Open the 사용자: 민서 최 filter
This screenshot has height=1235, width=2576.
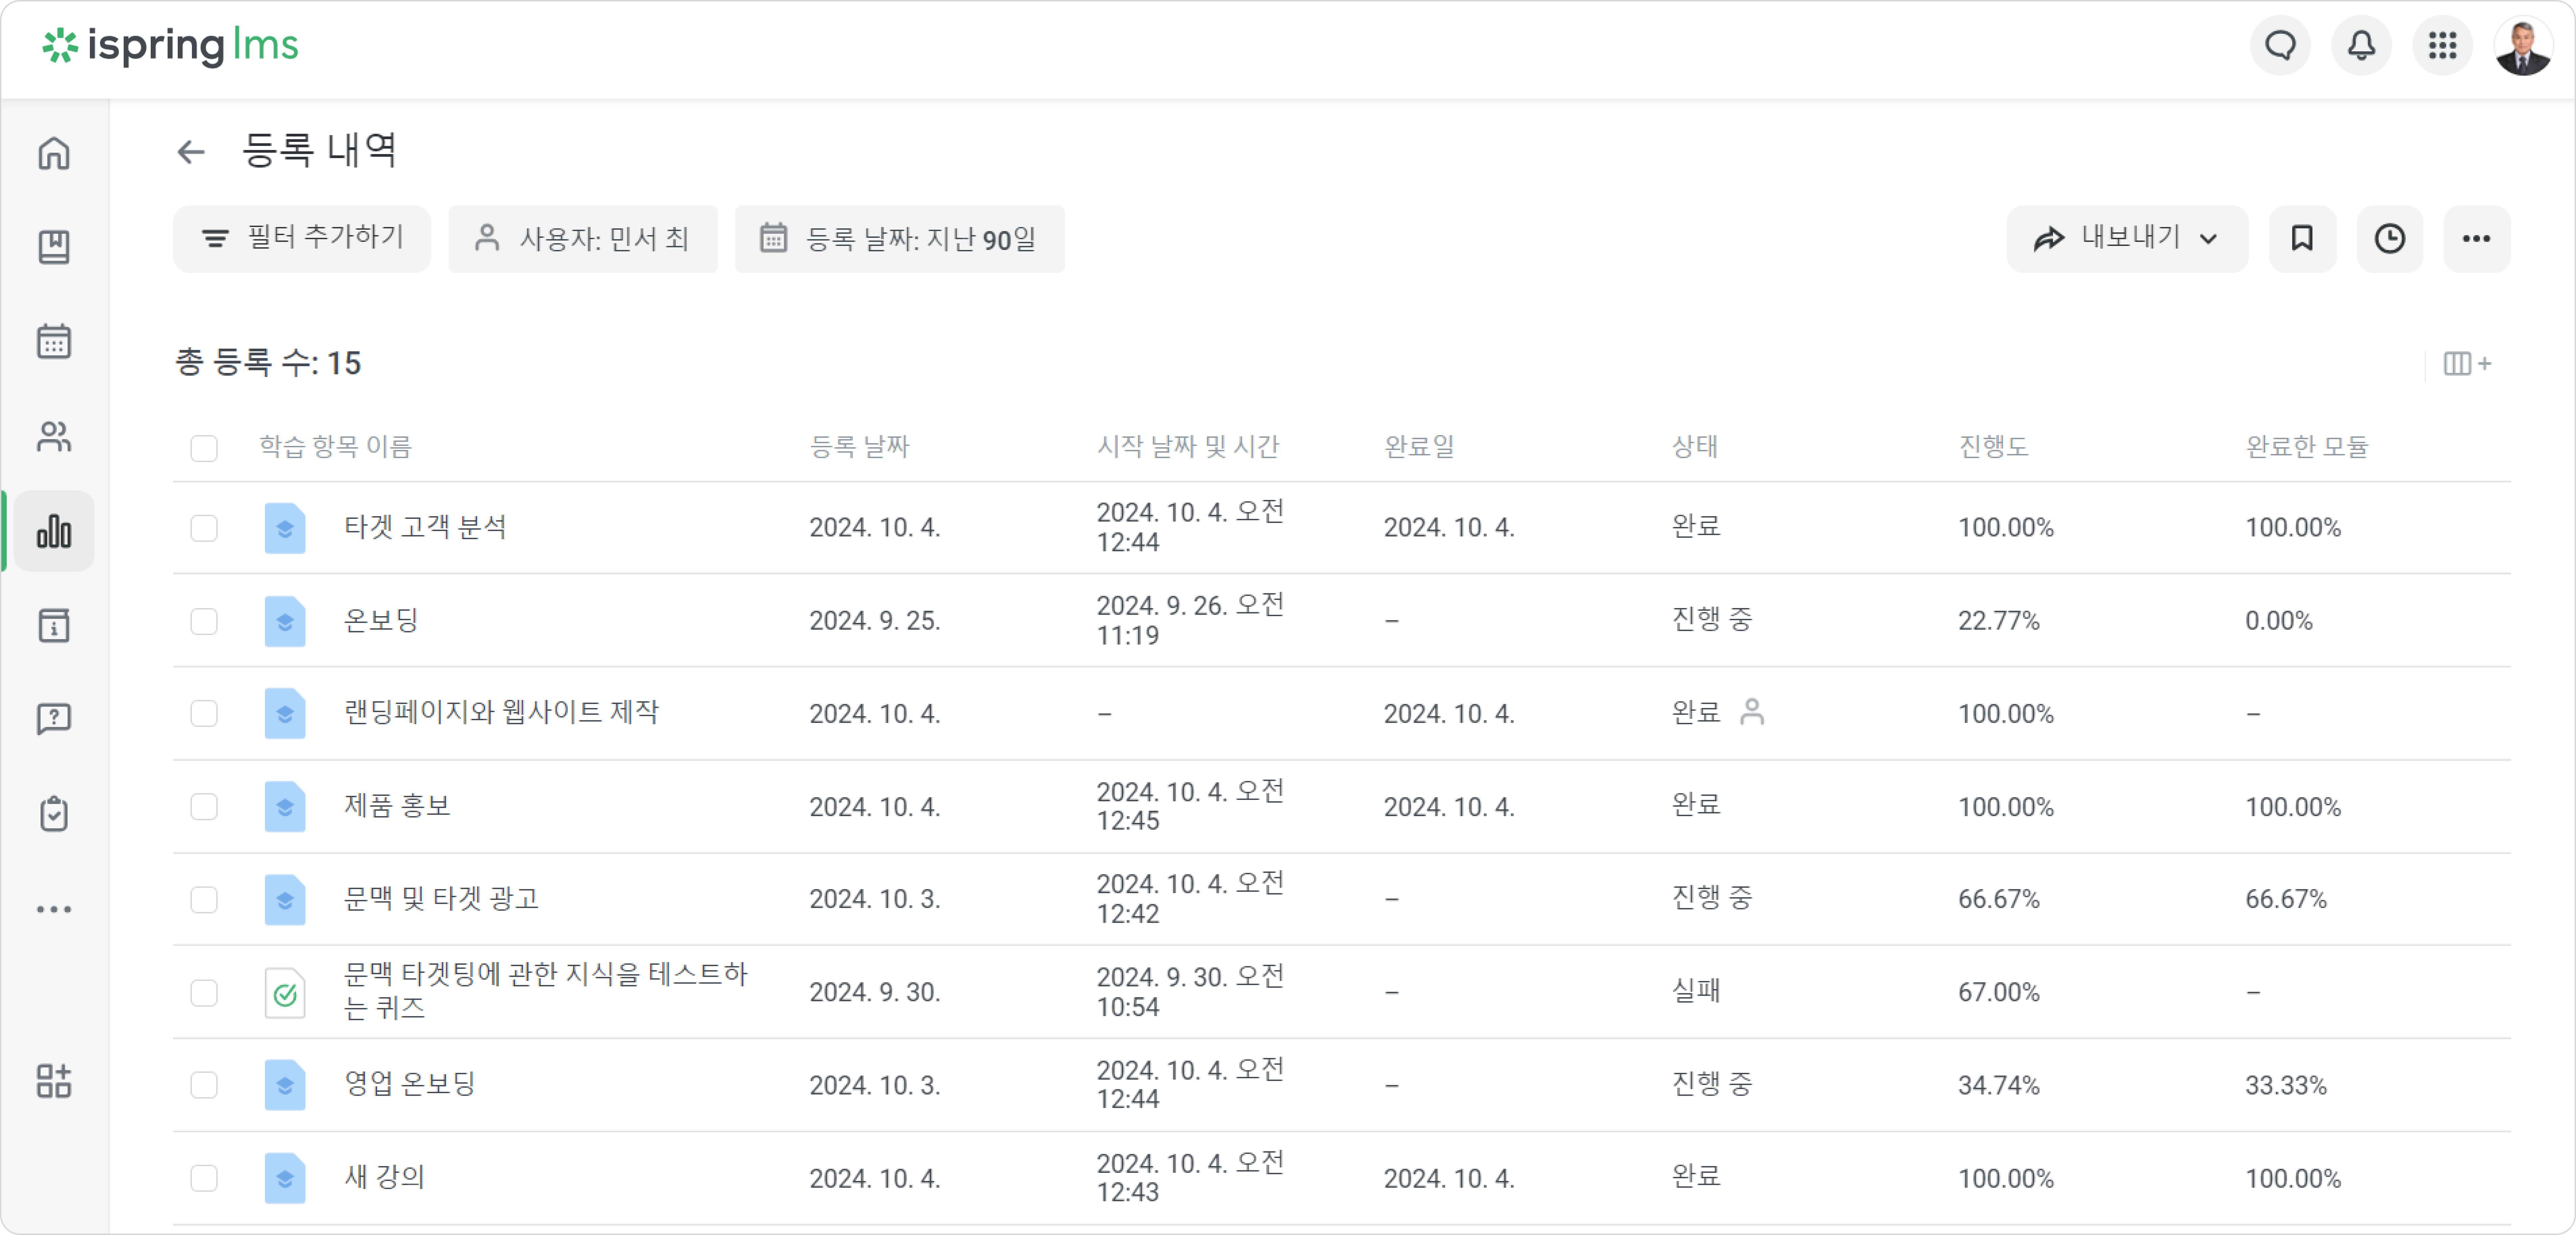583,239
